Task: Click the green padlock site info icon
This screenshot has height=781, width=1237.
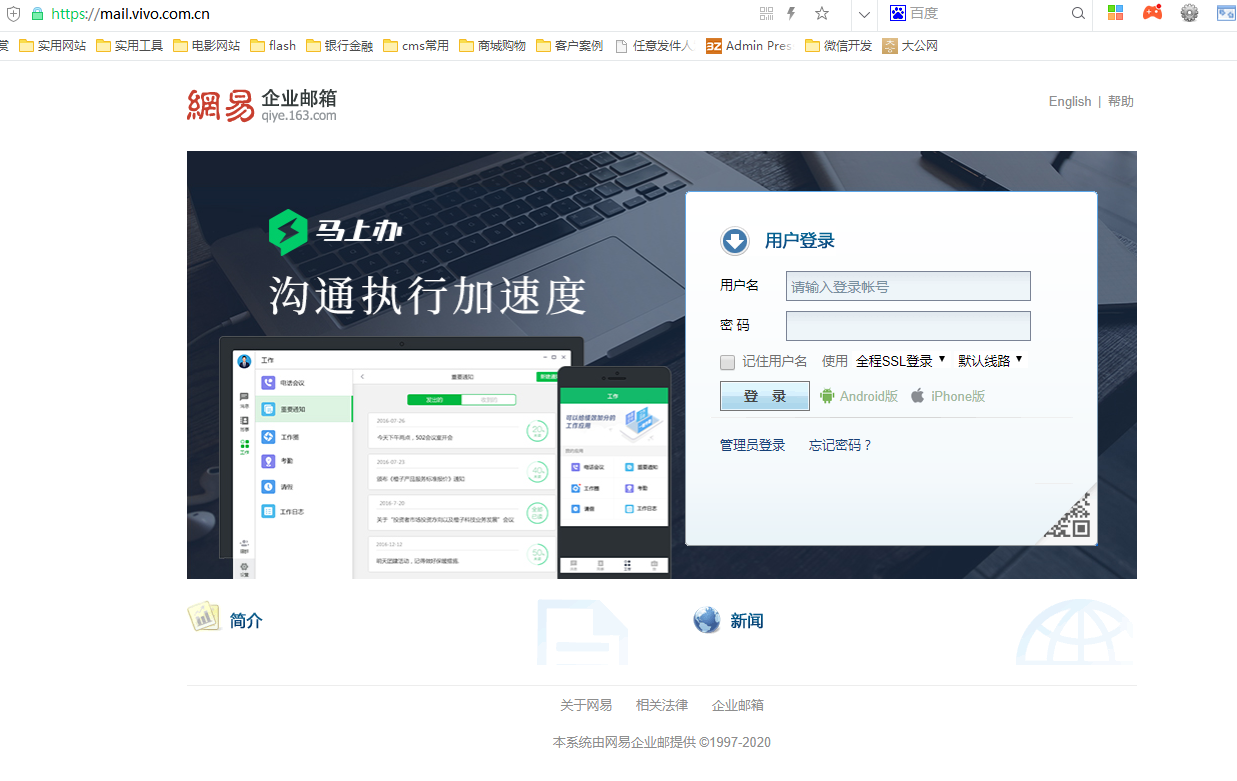Action: (38, 14)
